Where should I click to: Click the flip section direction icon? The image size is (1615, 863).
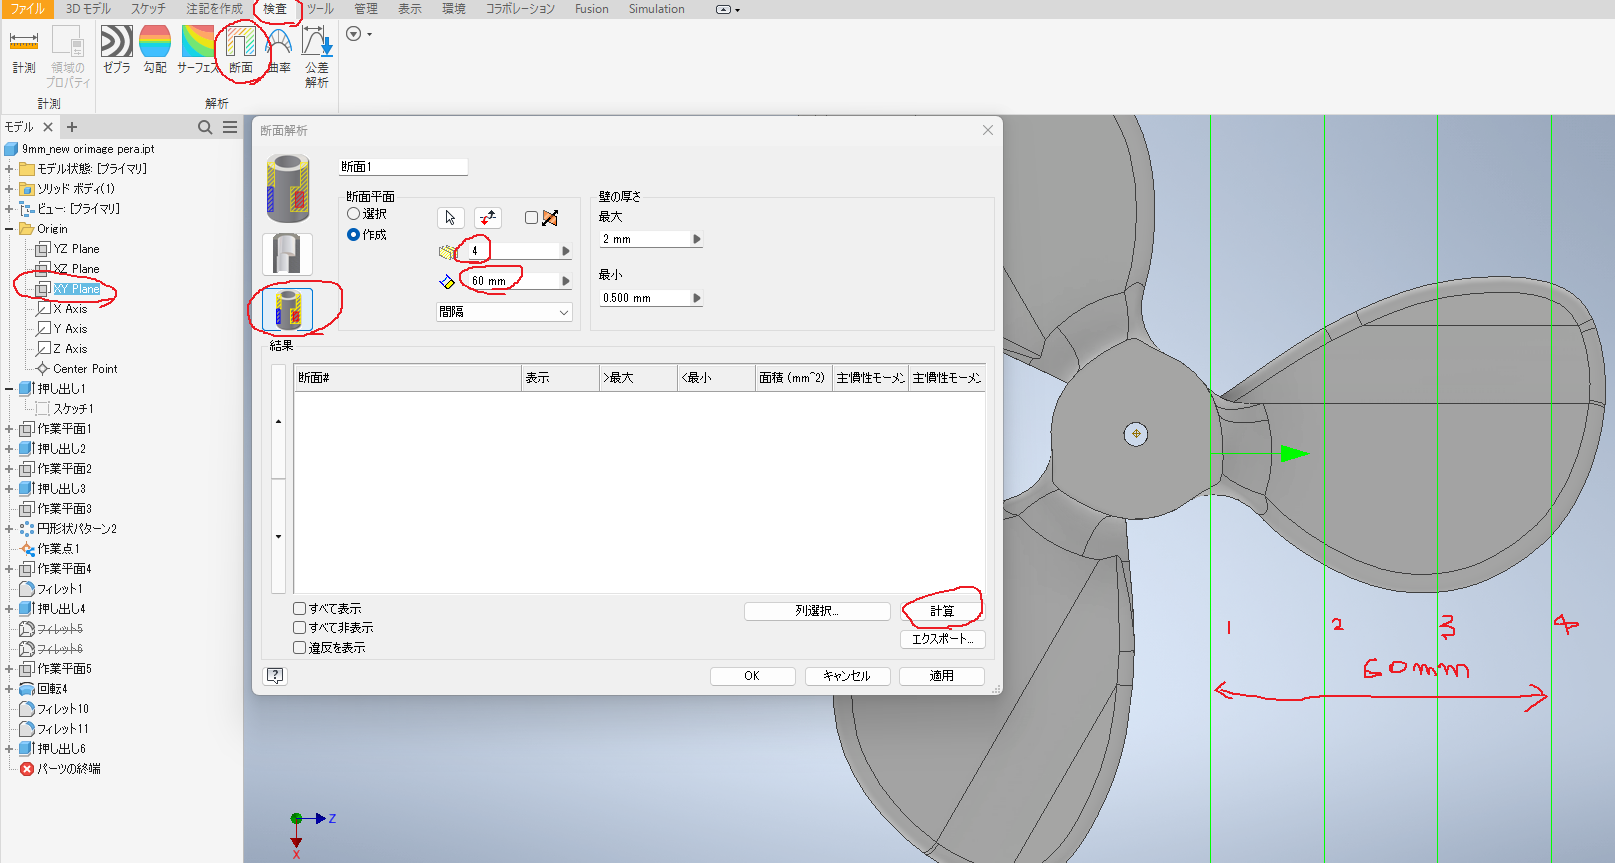pos(488,218)
